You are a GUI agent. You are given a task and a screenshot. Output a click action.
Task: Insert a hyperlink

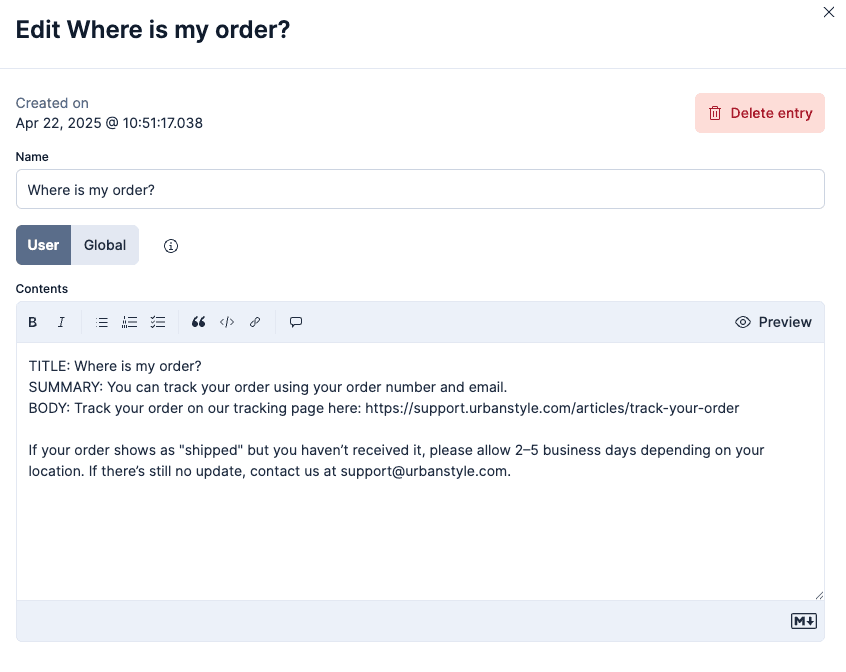254,322
